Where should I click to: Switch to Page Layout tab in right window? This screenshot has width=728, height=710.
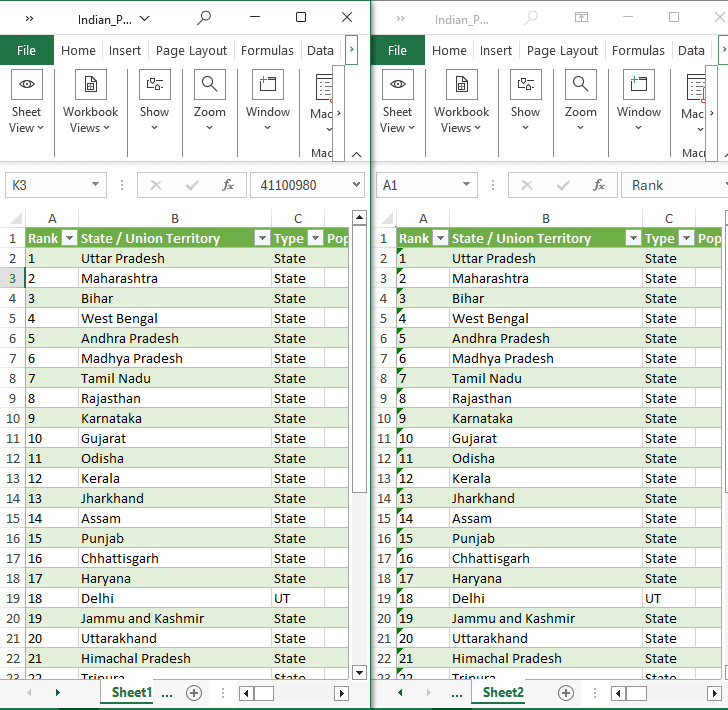pos(562,51)
